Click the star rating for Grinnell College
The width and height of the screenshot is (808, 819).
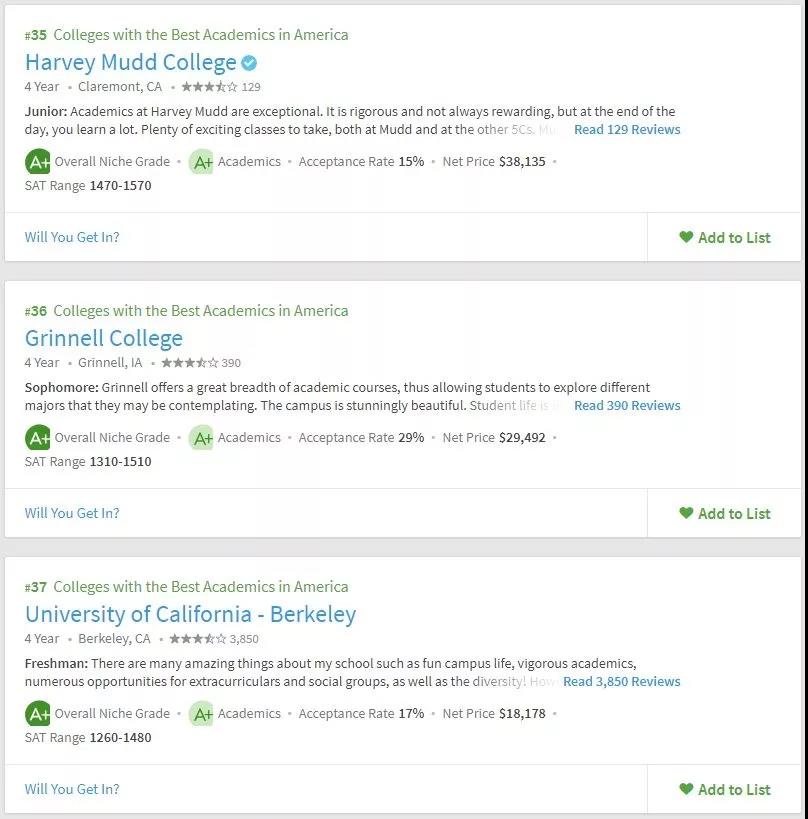coord(190,362)
